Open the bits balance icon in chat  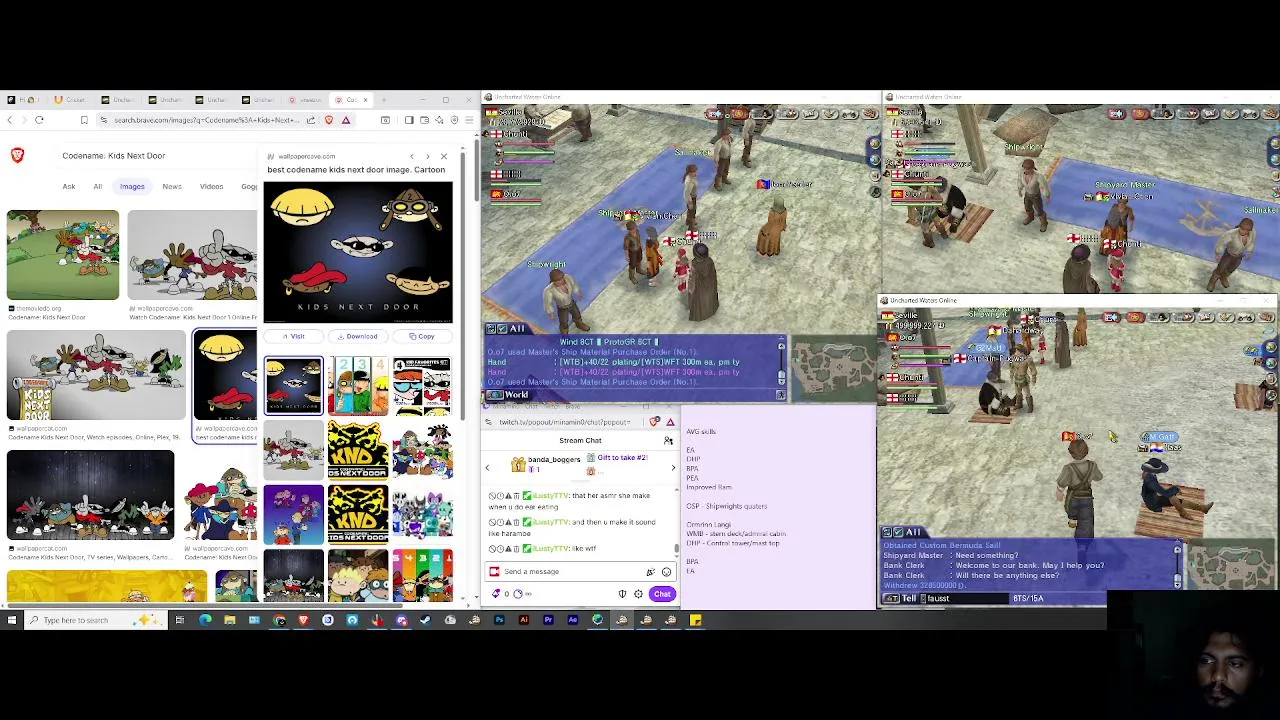pos(496,594)
